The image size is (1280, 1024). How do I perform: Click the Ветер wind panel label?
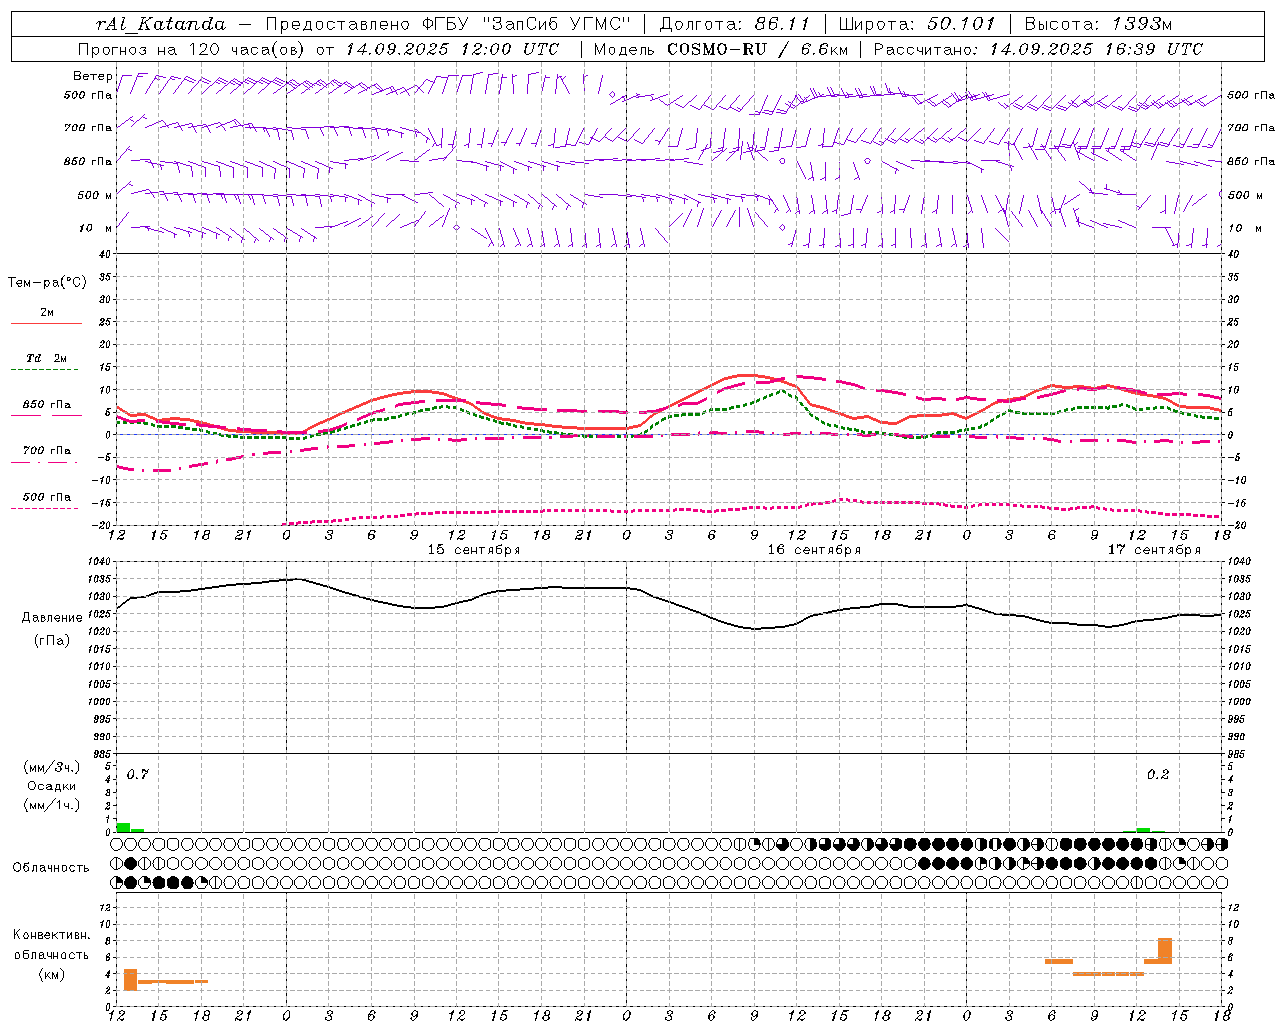point(92,76)
